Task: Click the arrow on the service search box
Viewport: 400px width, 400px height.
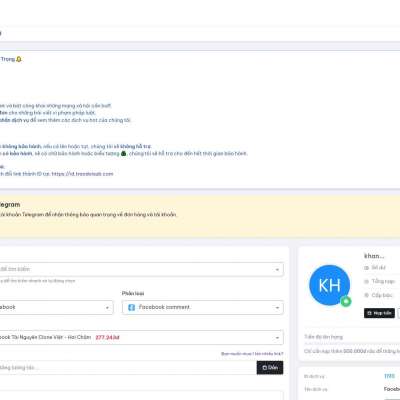Action: pos(277,269)
